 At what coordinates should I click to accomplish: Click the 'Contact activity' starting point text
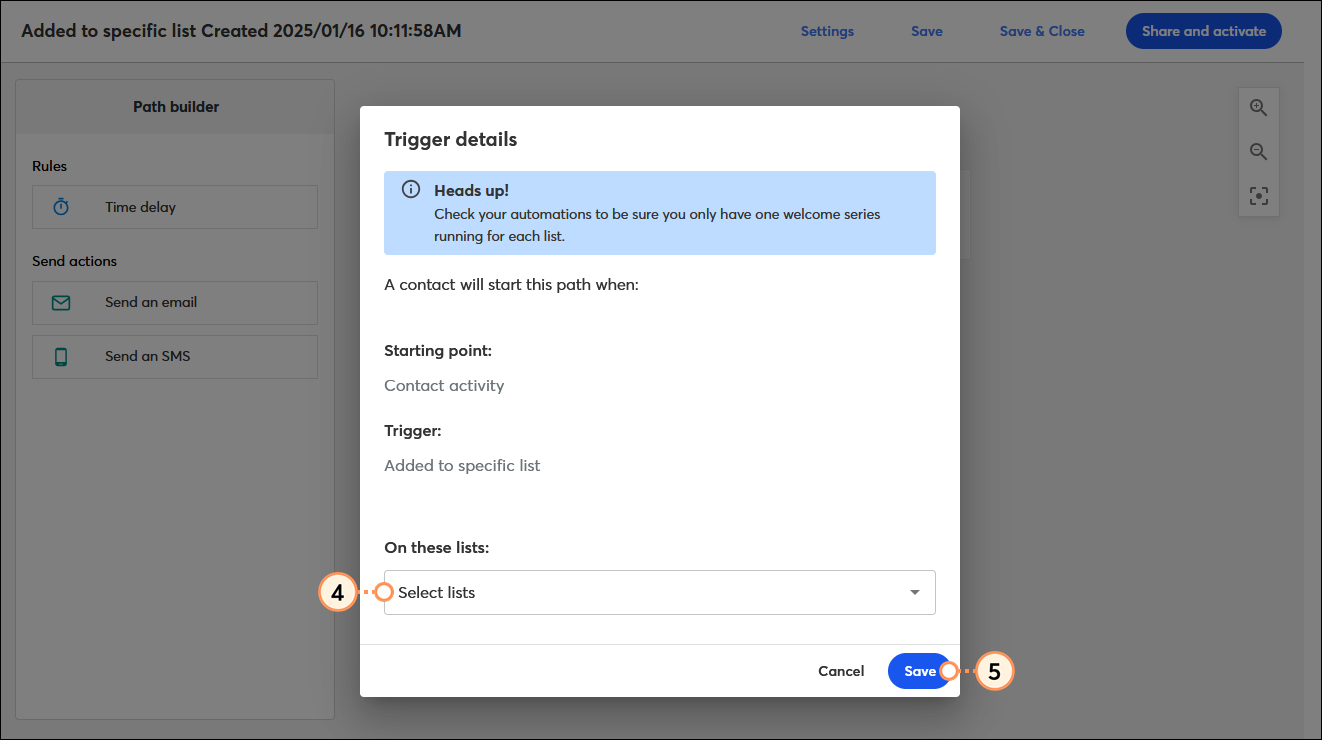point(444,385)
